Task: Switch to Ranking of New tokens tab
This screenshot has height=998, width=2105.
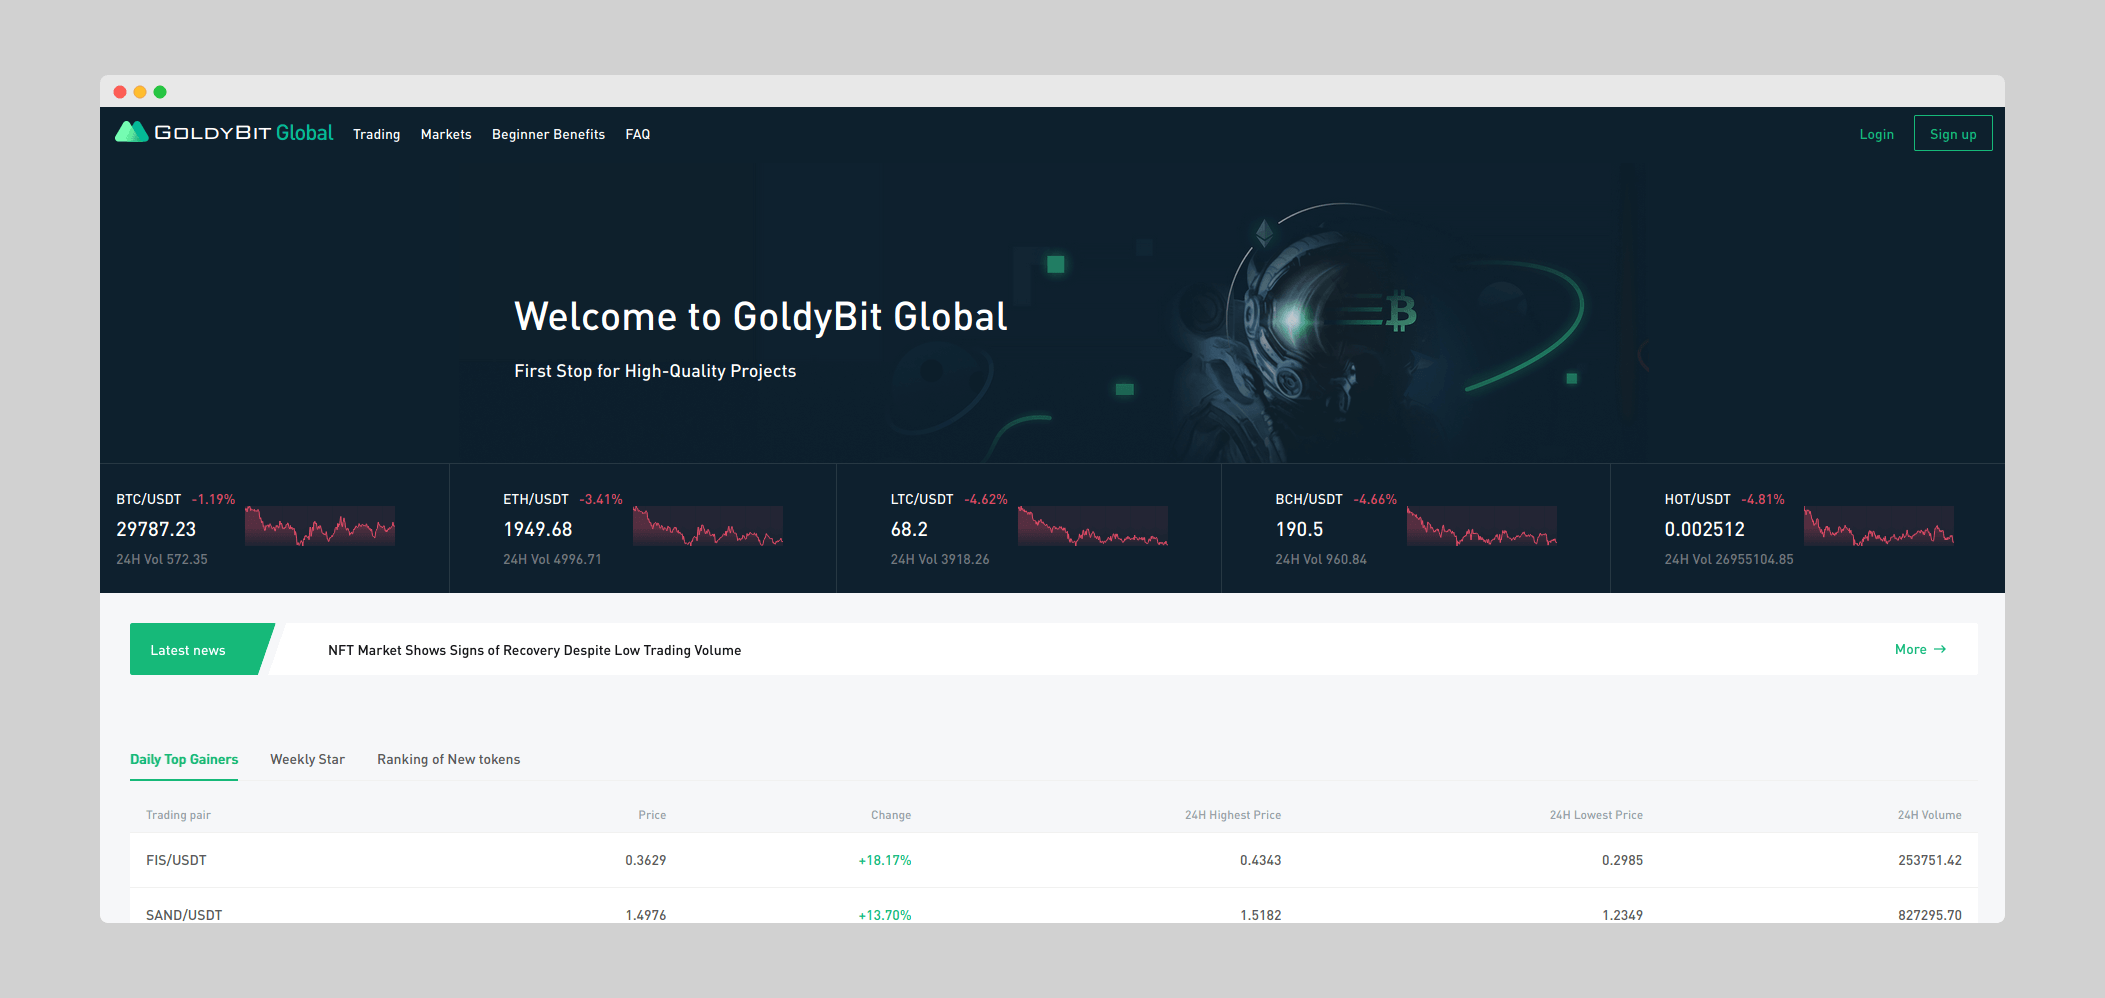Action: click(x=448, y=760)
